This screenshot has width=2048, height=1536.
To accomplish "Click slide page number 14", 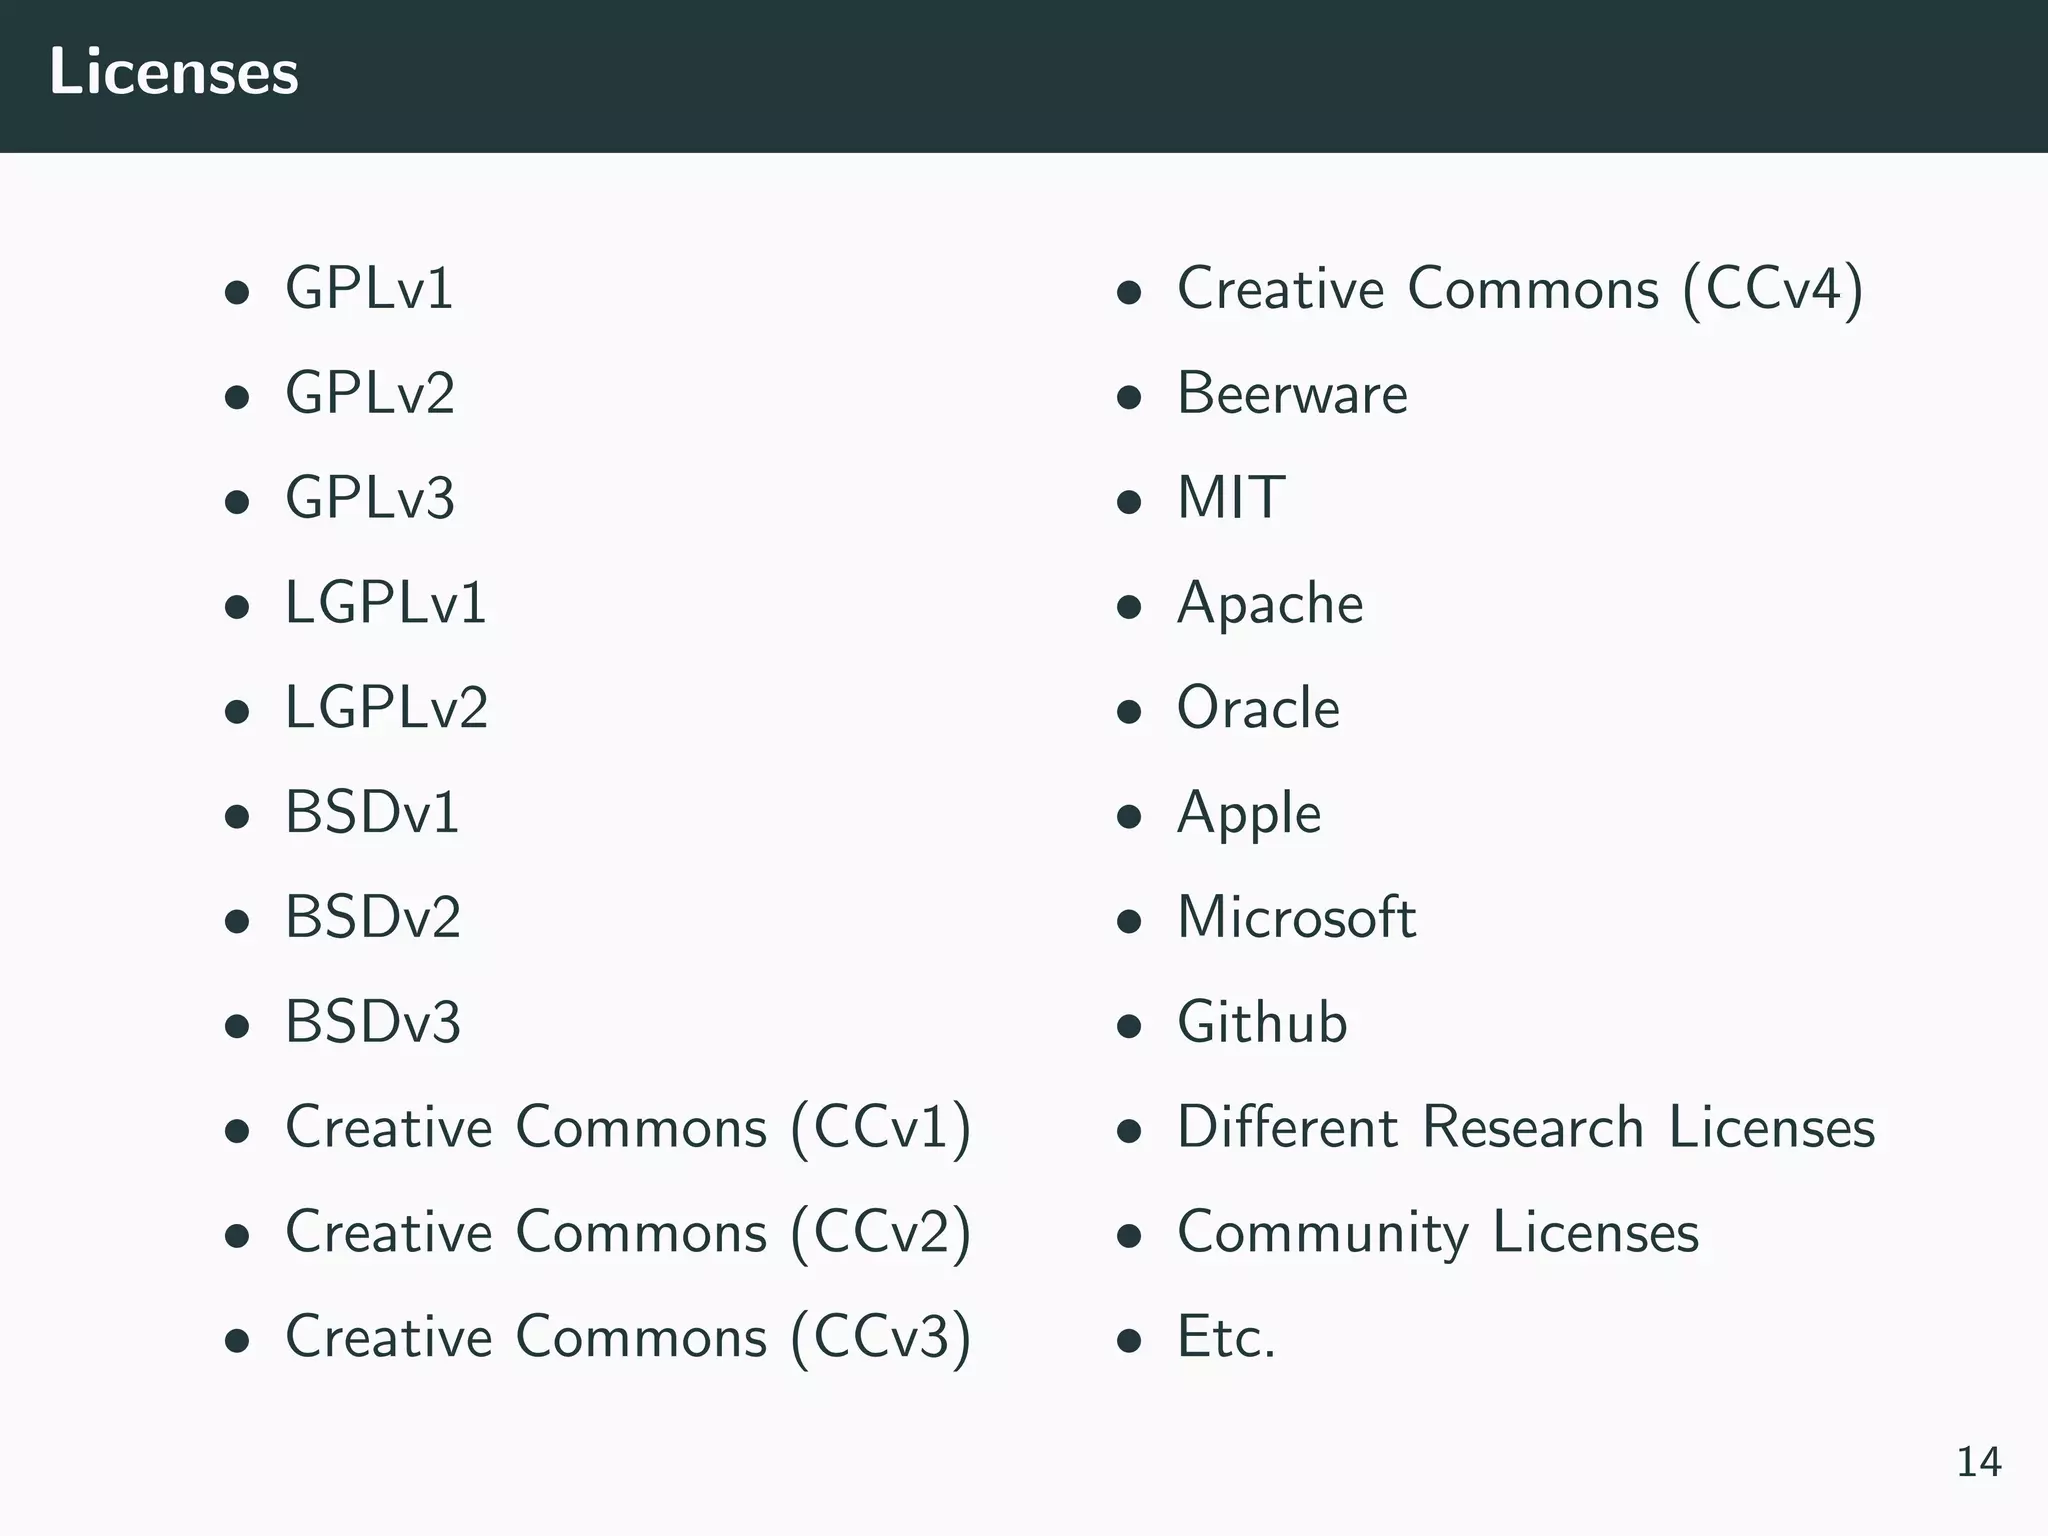I will (1978, 1463).
